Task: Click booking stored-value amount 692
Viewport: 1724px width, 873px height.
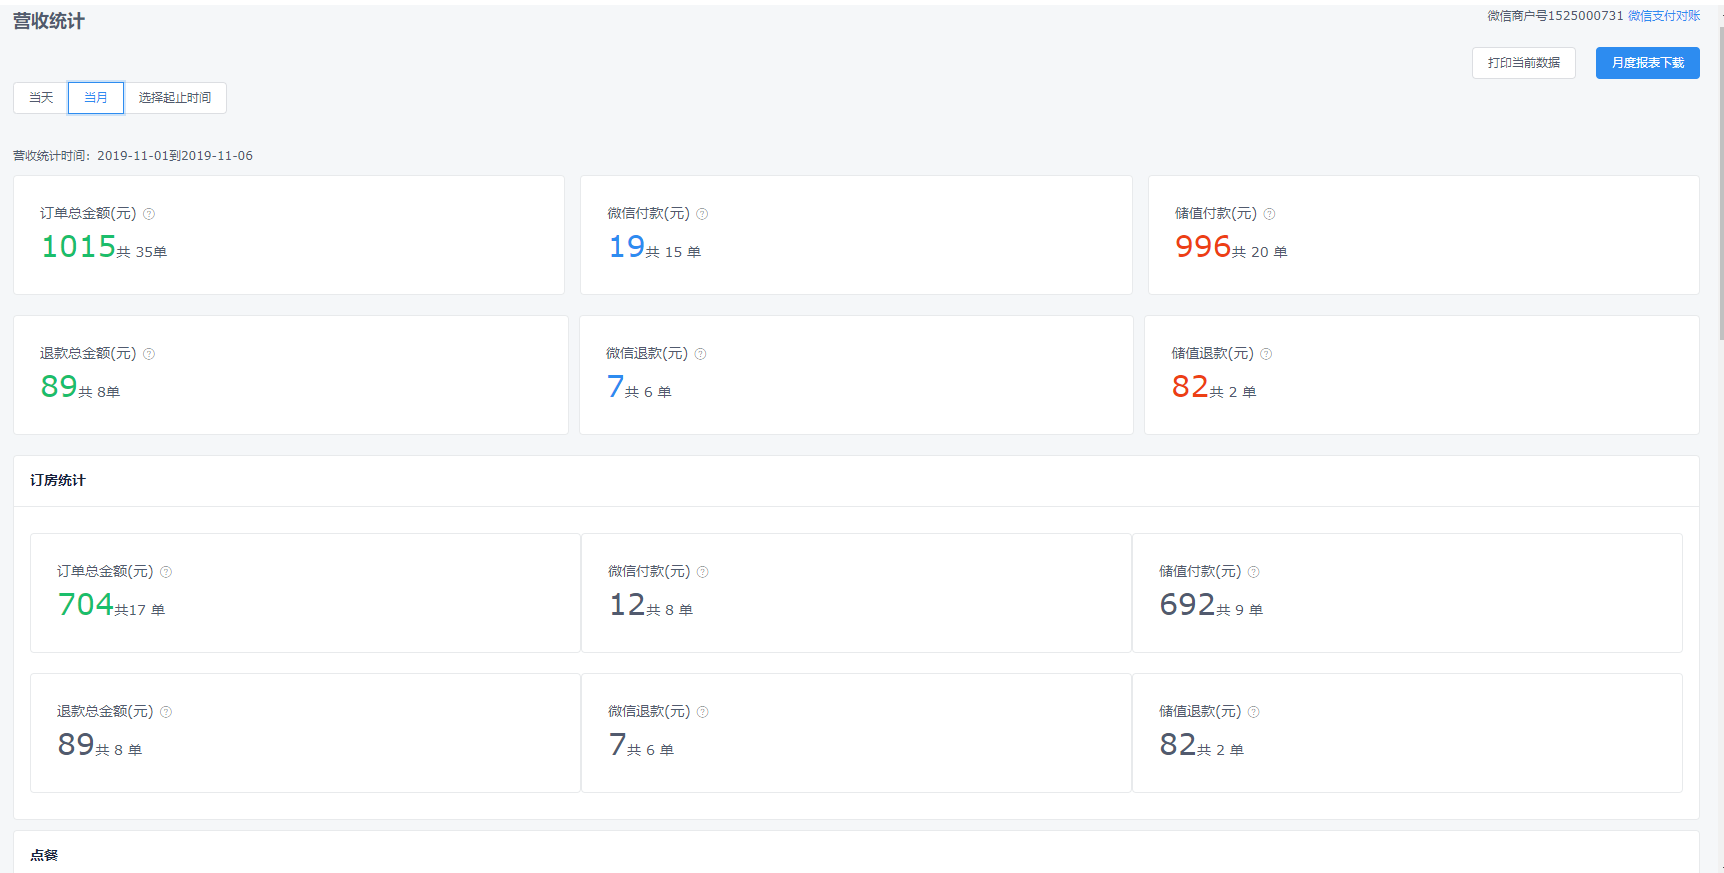Action: pos(1187,604)
